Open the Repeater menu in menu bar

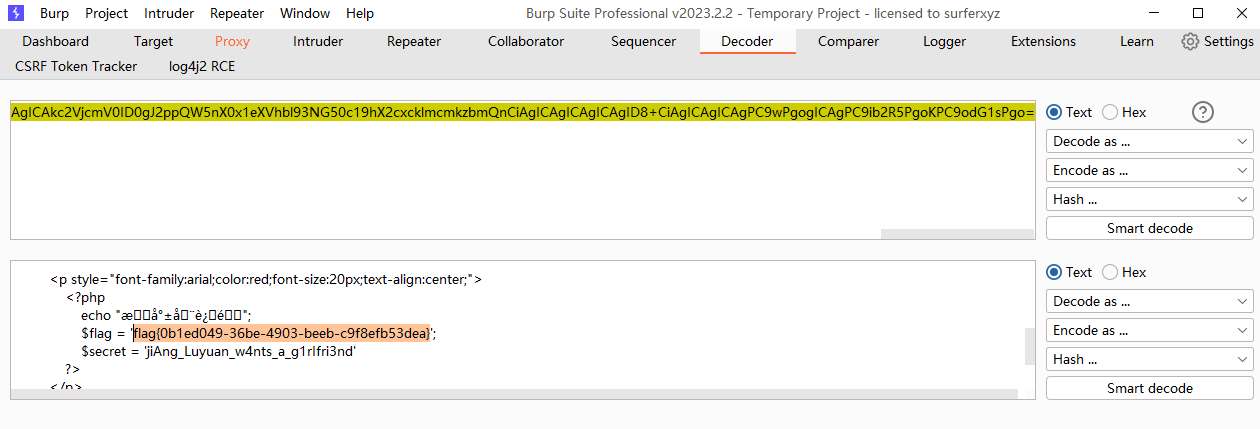click(x=237, y=13)
